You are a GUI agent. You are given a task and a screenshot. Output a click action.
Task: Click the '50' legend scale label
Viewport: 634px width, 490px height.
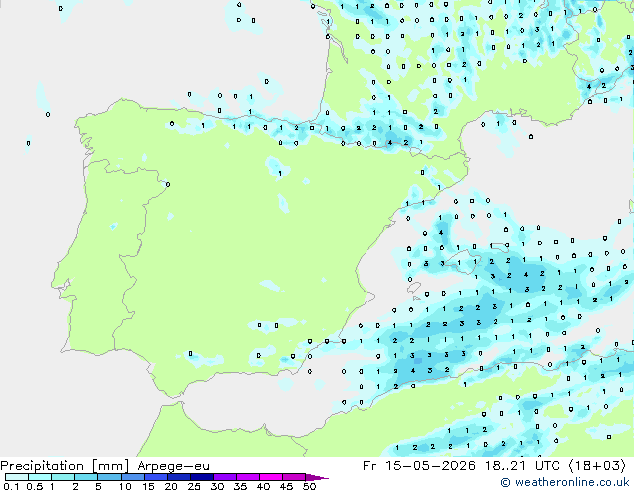pos(309,486)
